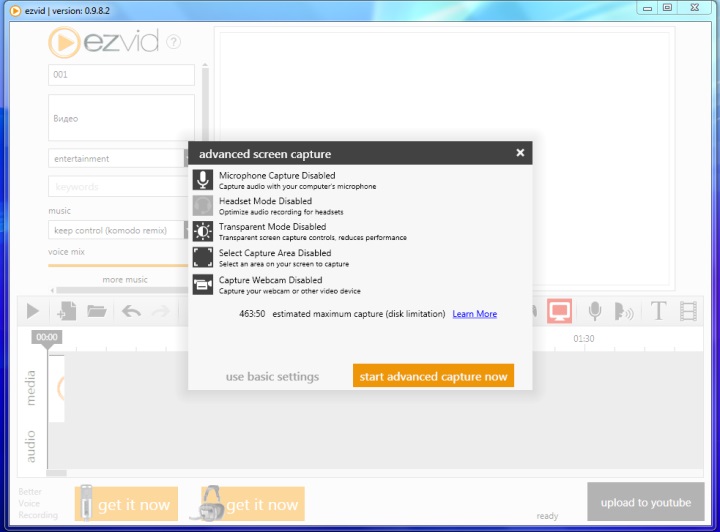Image resolution: width=720 pixels, height=532 pixels.
Task: Maximize the ezvid window
Action: [667, 8]
